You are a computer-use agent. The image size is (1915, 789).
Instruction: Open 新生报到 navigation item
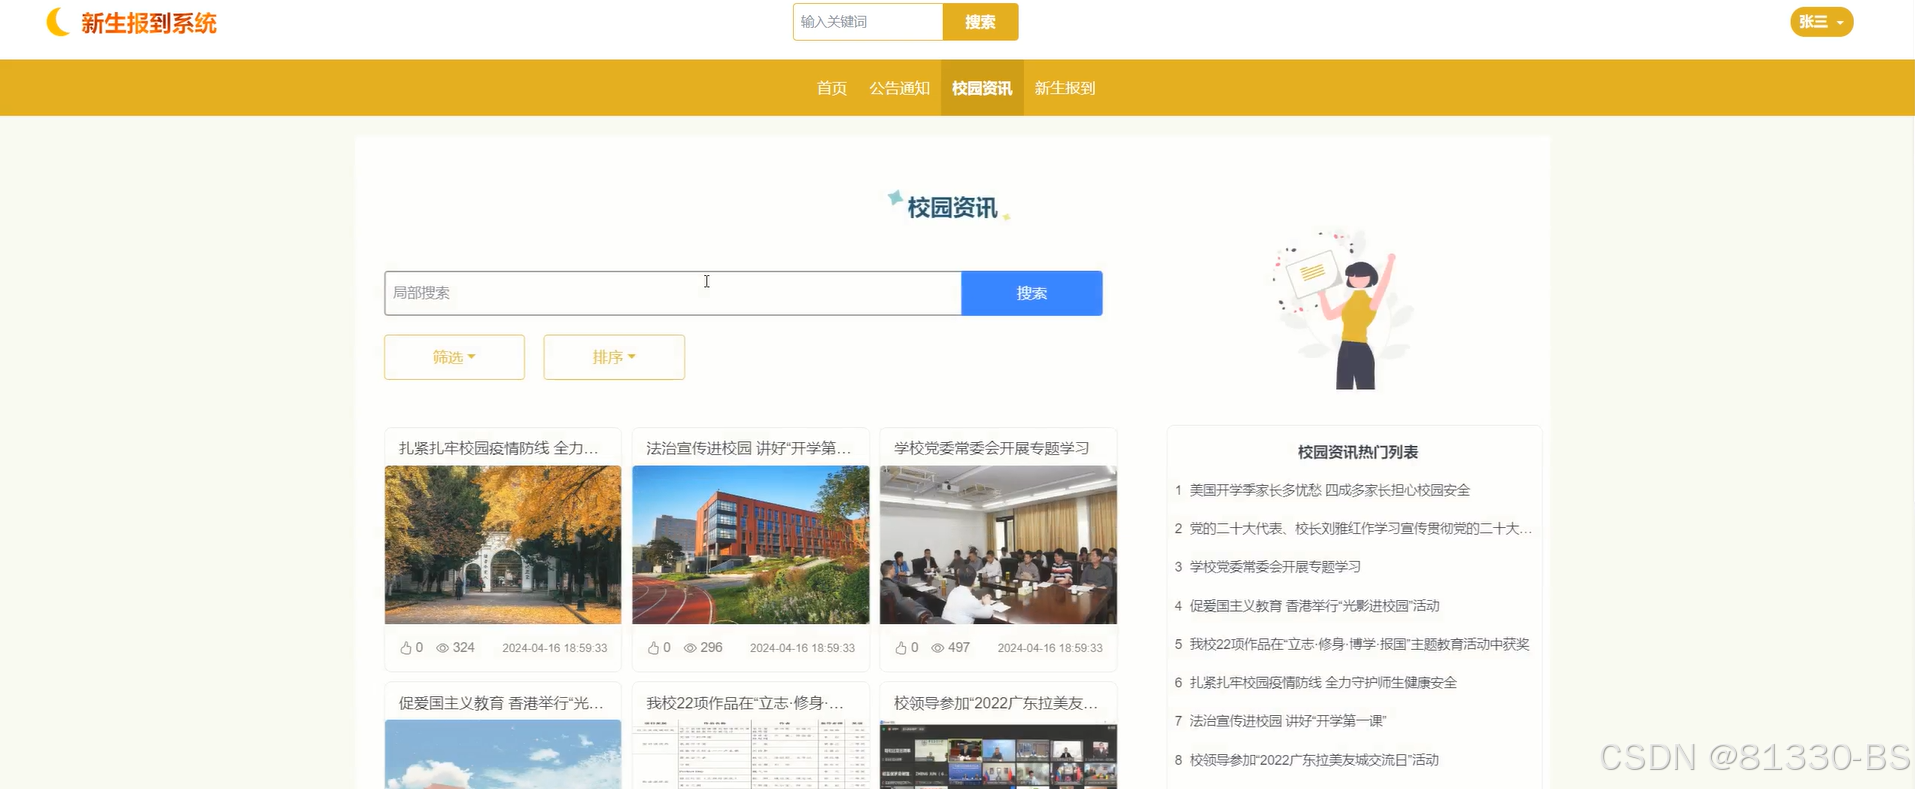pyautogui.click(x=1065, y=88)
